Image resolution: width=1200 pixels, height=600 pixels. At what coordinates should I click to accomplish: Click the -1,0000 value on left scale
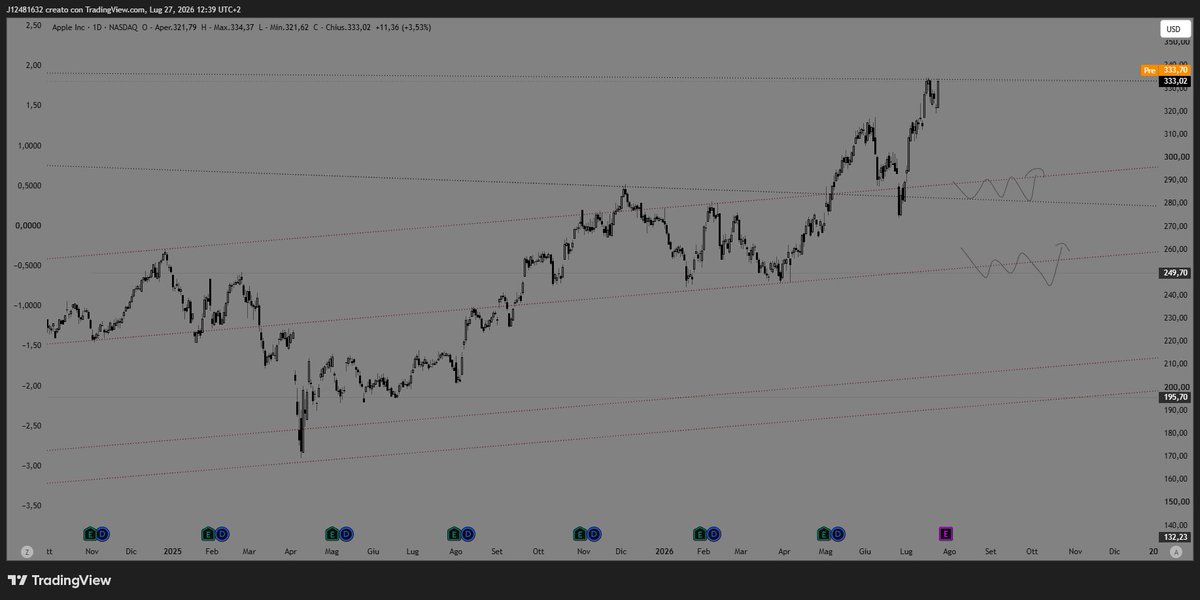pyautogui.click(x=30, y=306)
